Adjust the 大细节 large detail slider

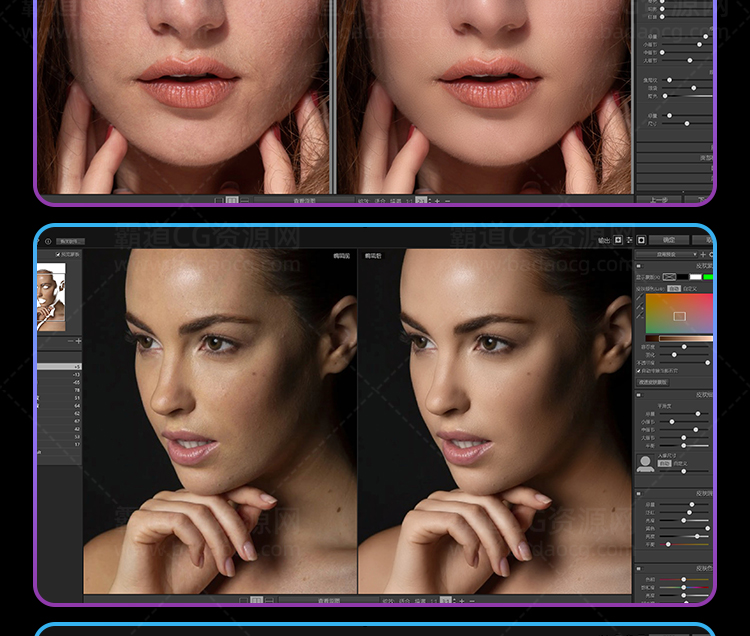pos(684,438)
